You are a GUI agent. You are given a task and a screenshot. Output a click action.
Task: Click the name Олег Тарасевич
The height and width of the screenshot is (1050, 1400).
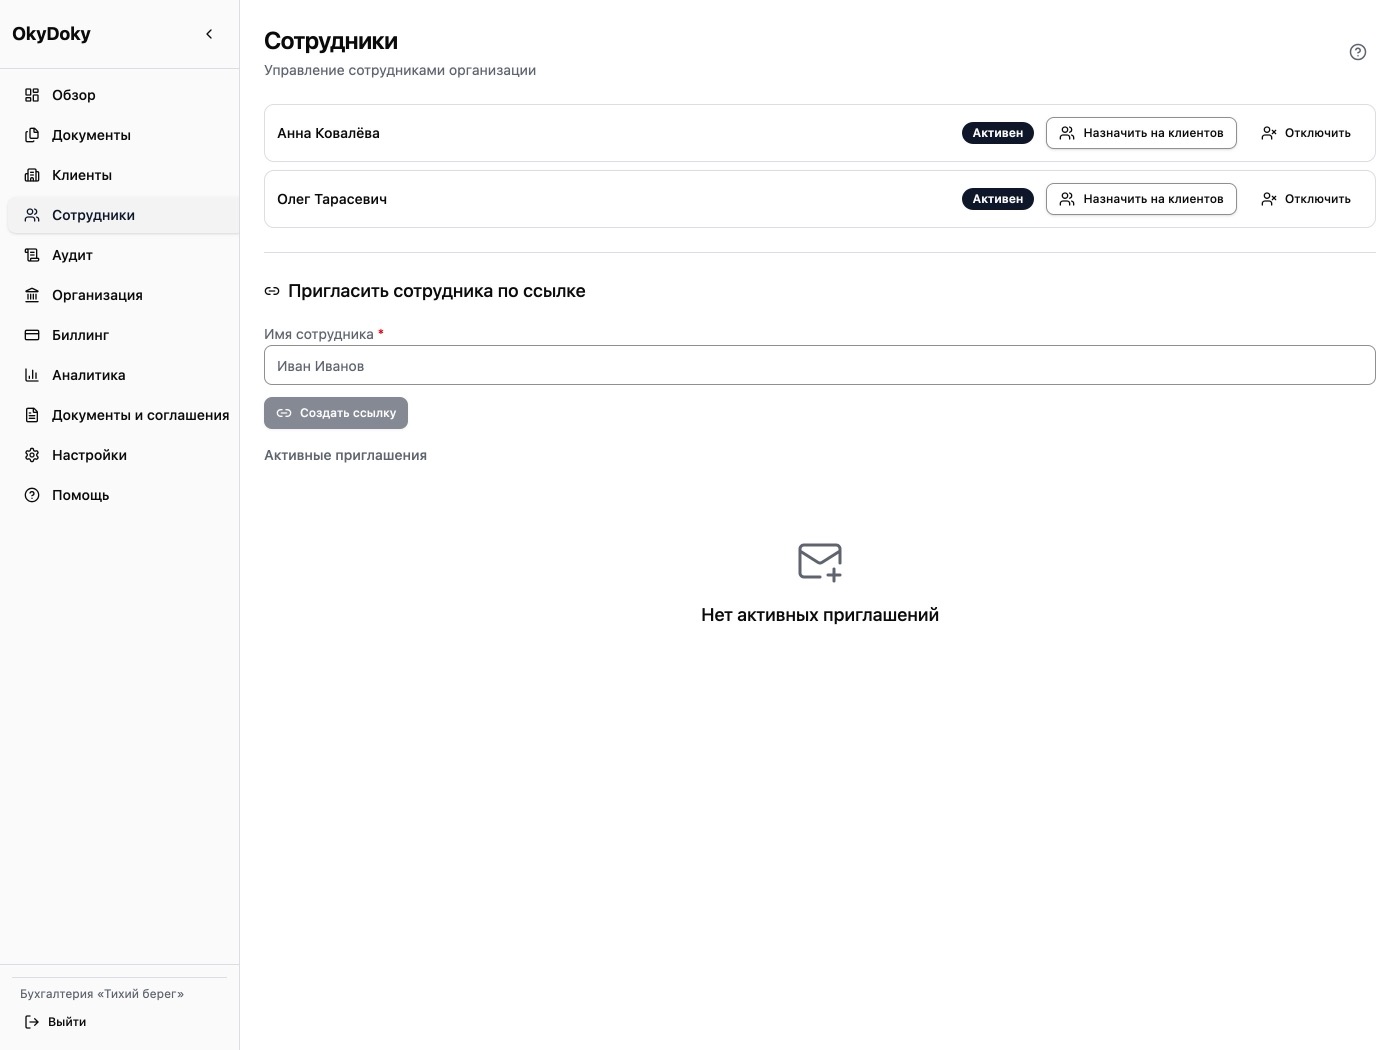click(x=332, y=199)
